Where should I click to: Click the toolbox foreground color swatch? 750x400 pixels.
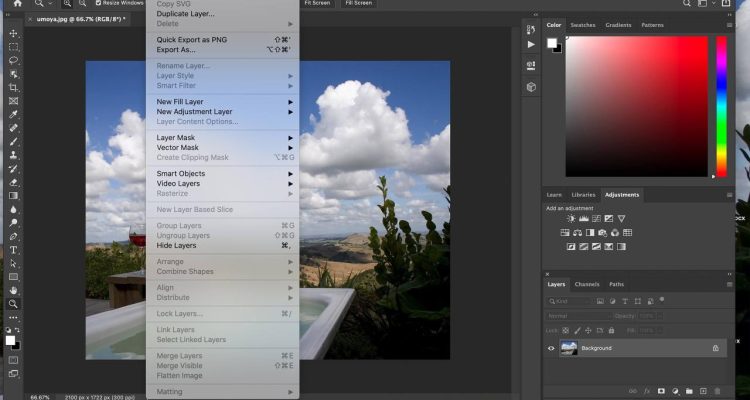pos(10,340)
